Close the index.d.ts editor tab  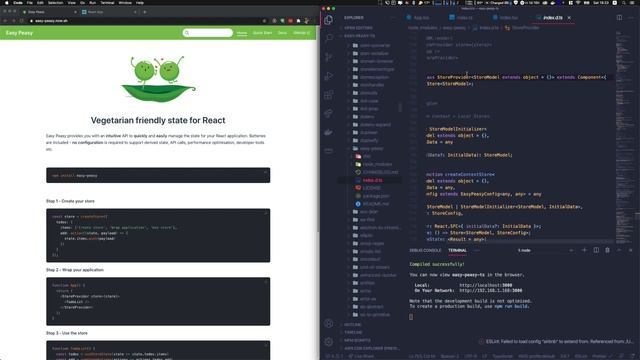click(569, 18)
